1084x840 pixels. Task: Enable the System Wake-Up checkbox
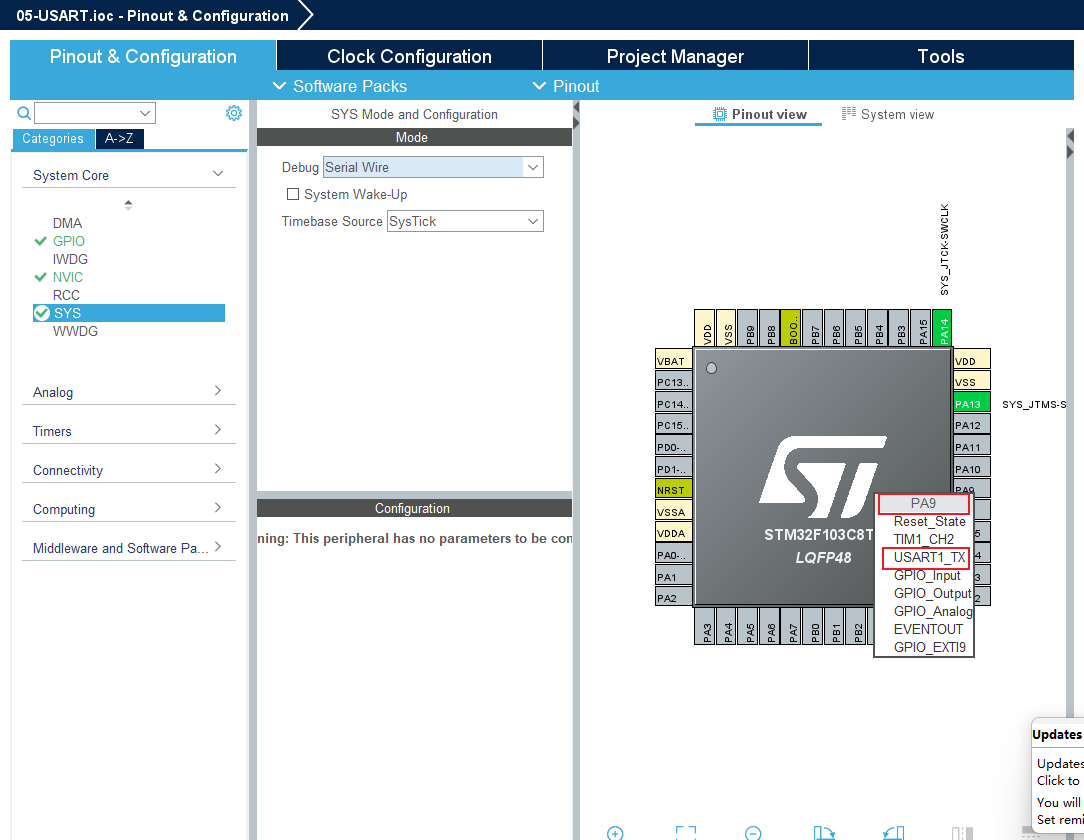pyautogui.click(x=293, y=194)
